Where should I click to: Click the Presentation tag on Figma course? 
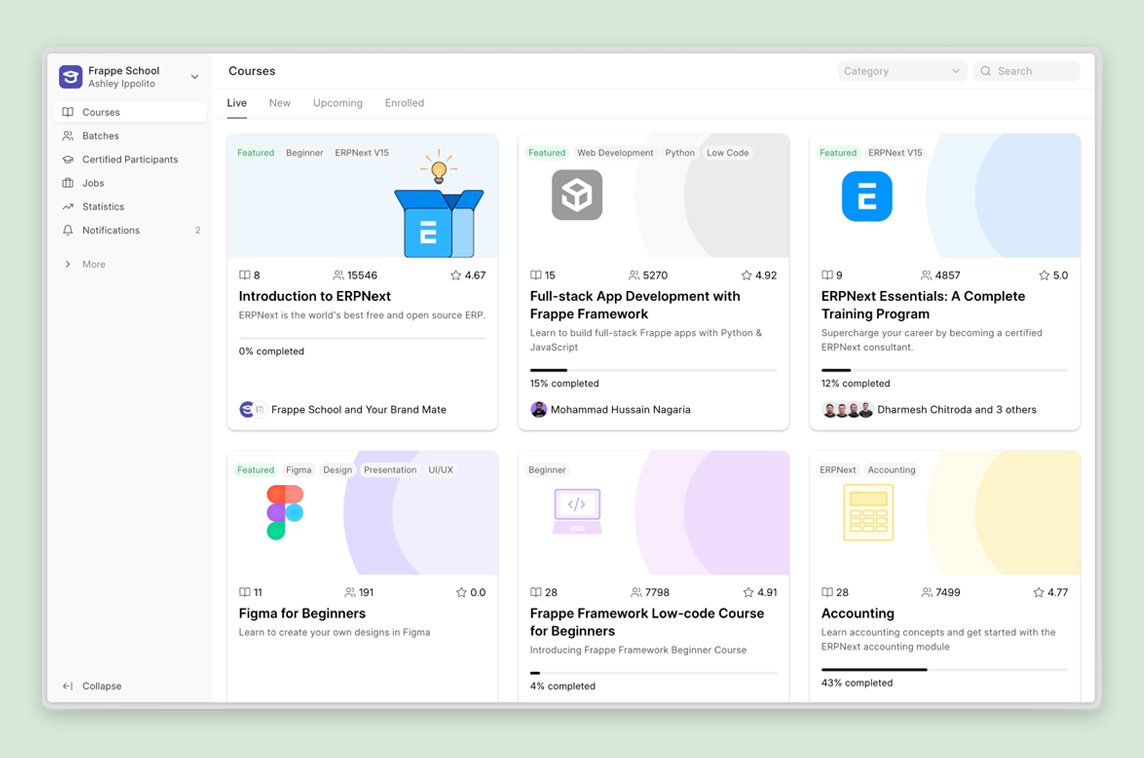tap(390, 470)
